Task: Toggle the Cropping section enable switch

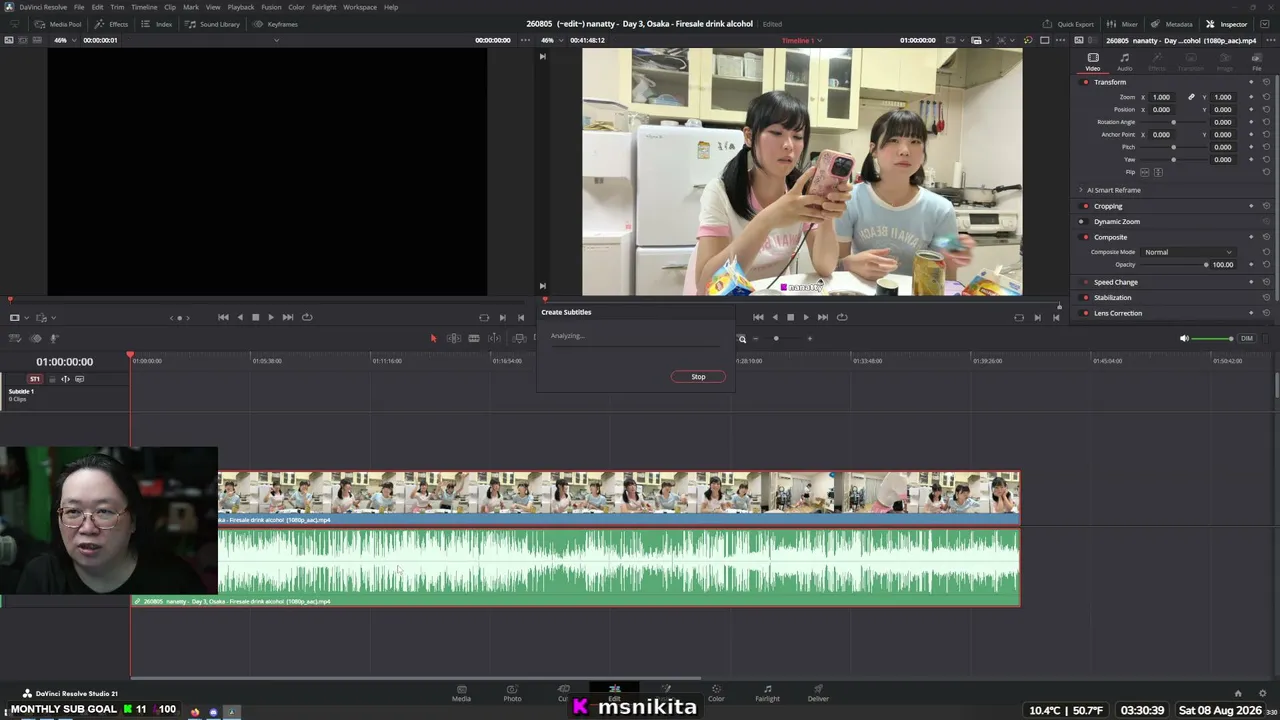Action: point(1086,206)
